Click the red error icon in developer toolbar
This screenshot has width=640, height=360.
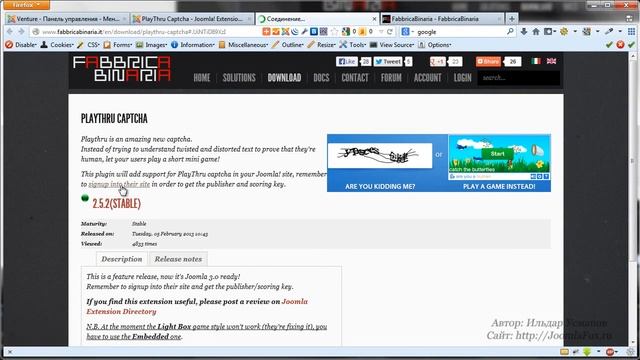click(x=620, y=45)
